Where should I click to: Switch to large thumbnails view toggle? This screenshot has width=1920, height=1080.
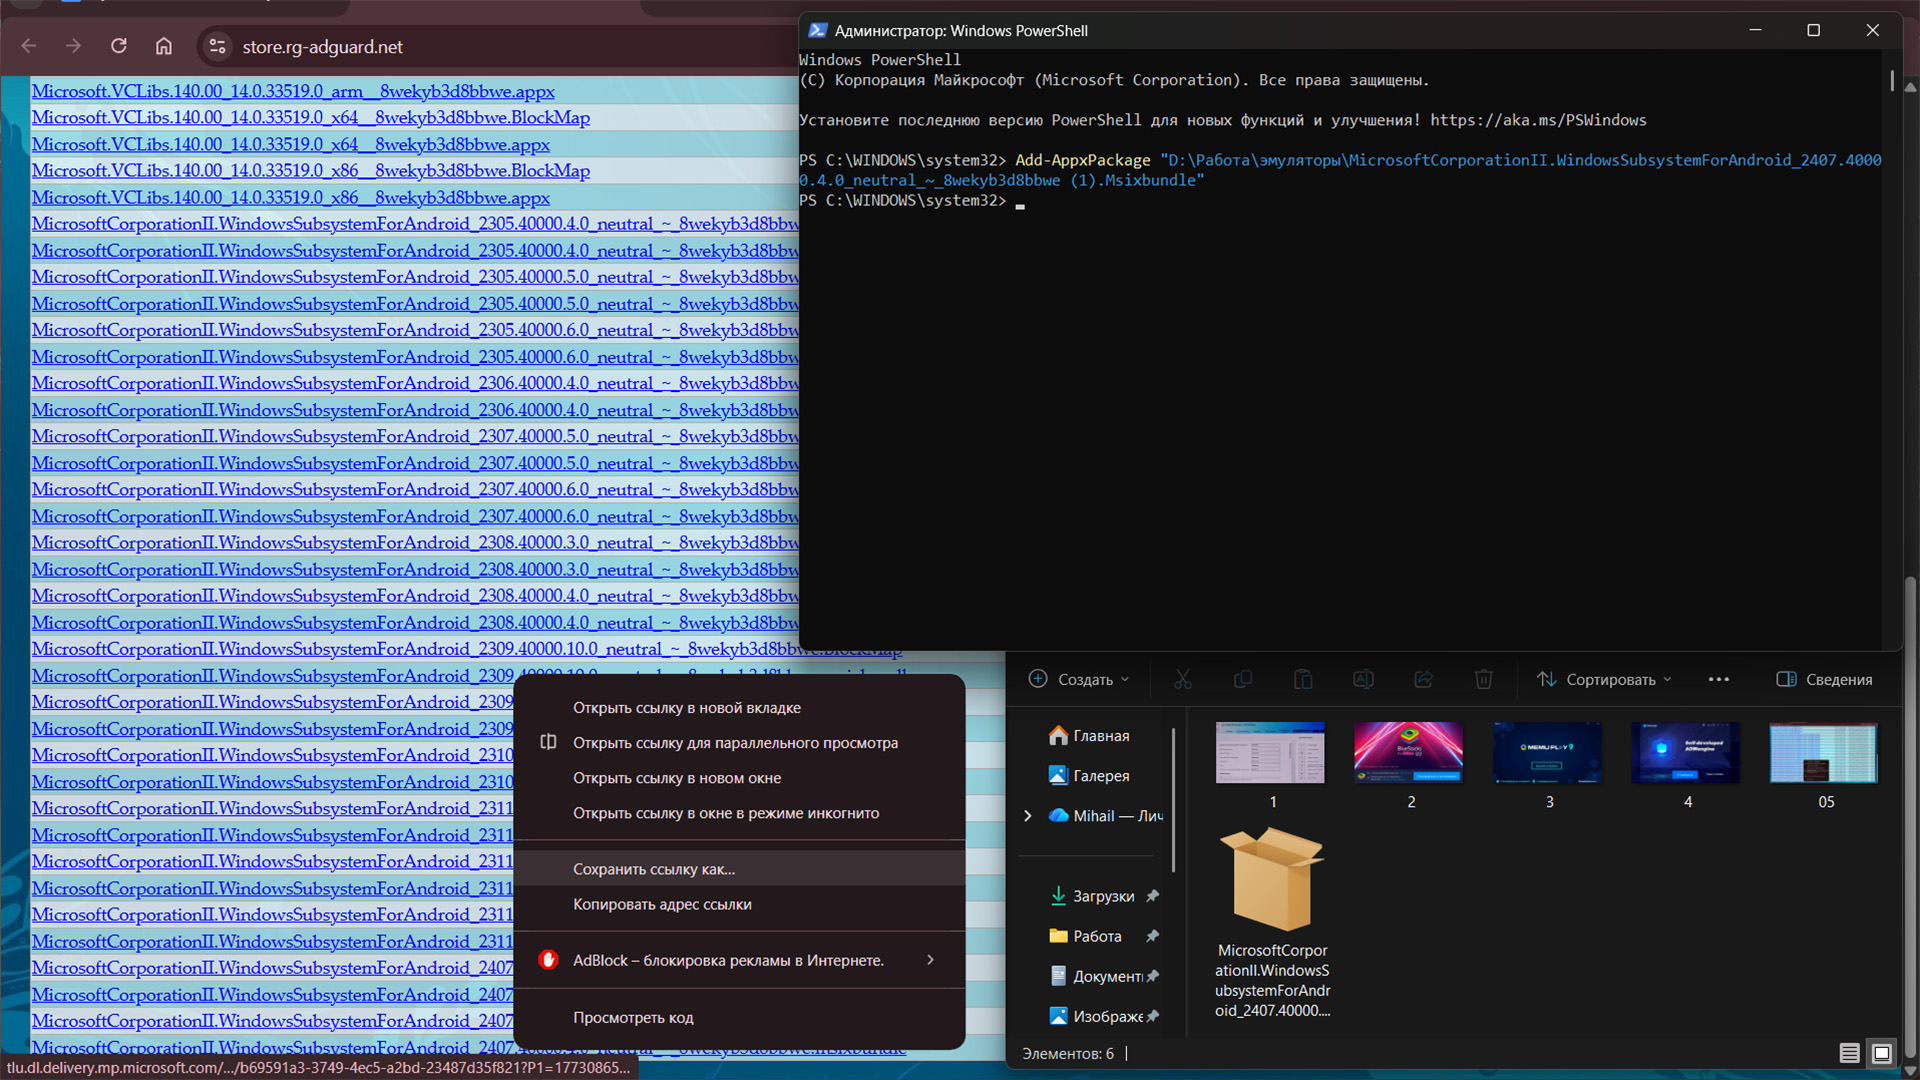1882,1053
